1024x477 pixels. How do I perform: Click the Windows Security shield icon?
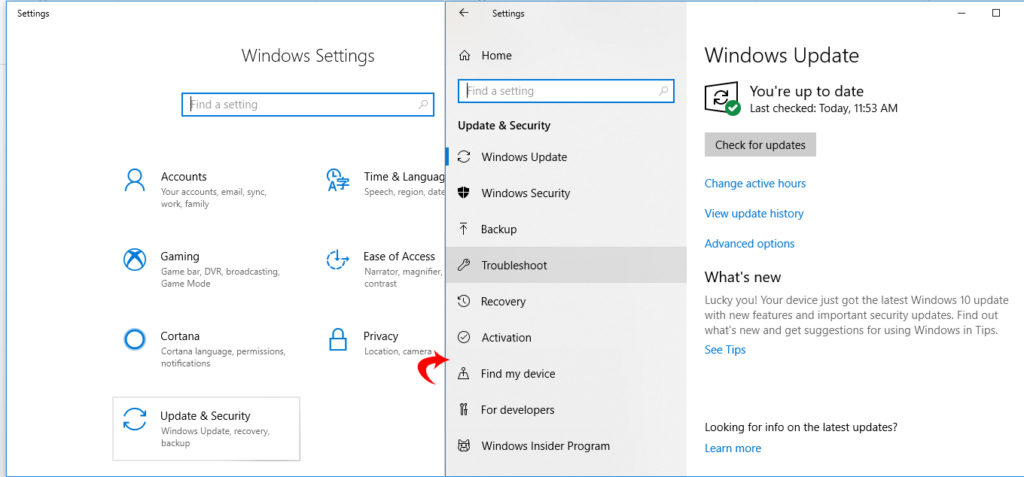[x=464, y=193]
